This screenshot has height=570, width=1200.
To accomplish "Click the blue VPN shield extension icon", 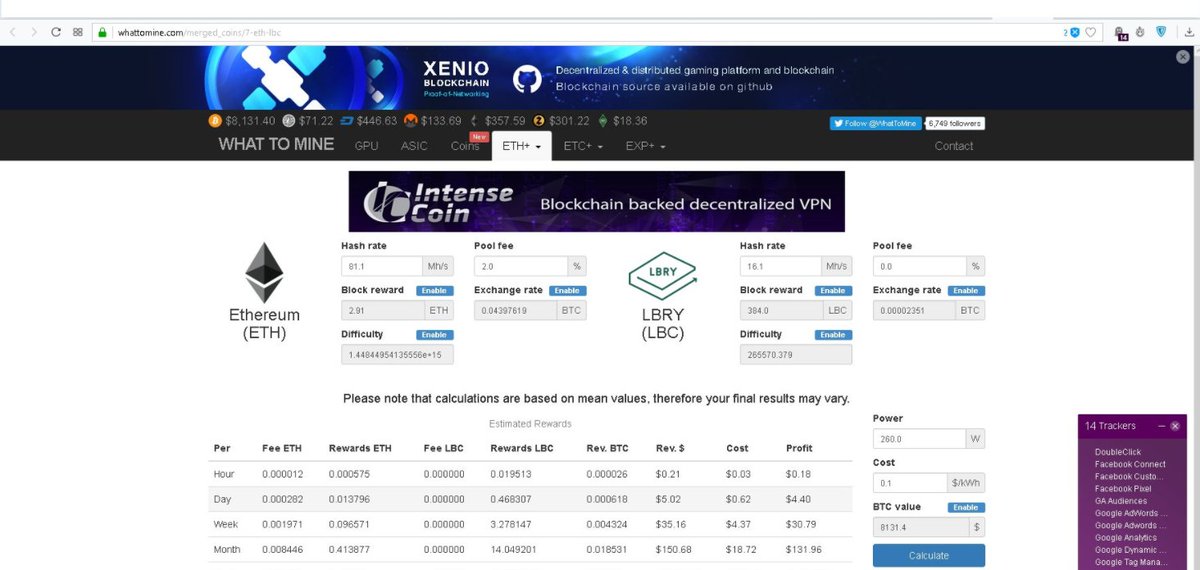I will [1161, 32].
